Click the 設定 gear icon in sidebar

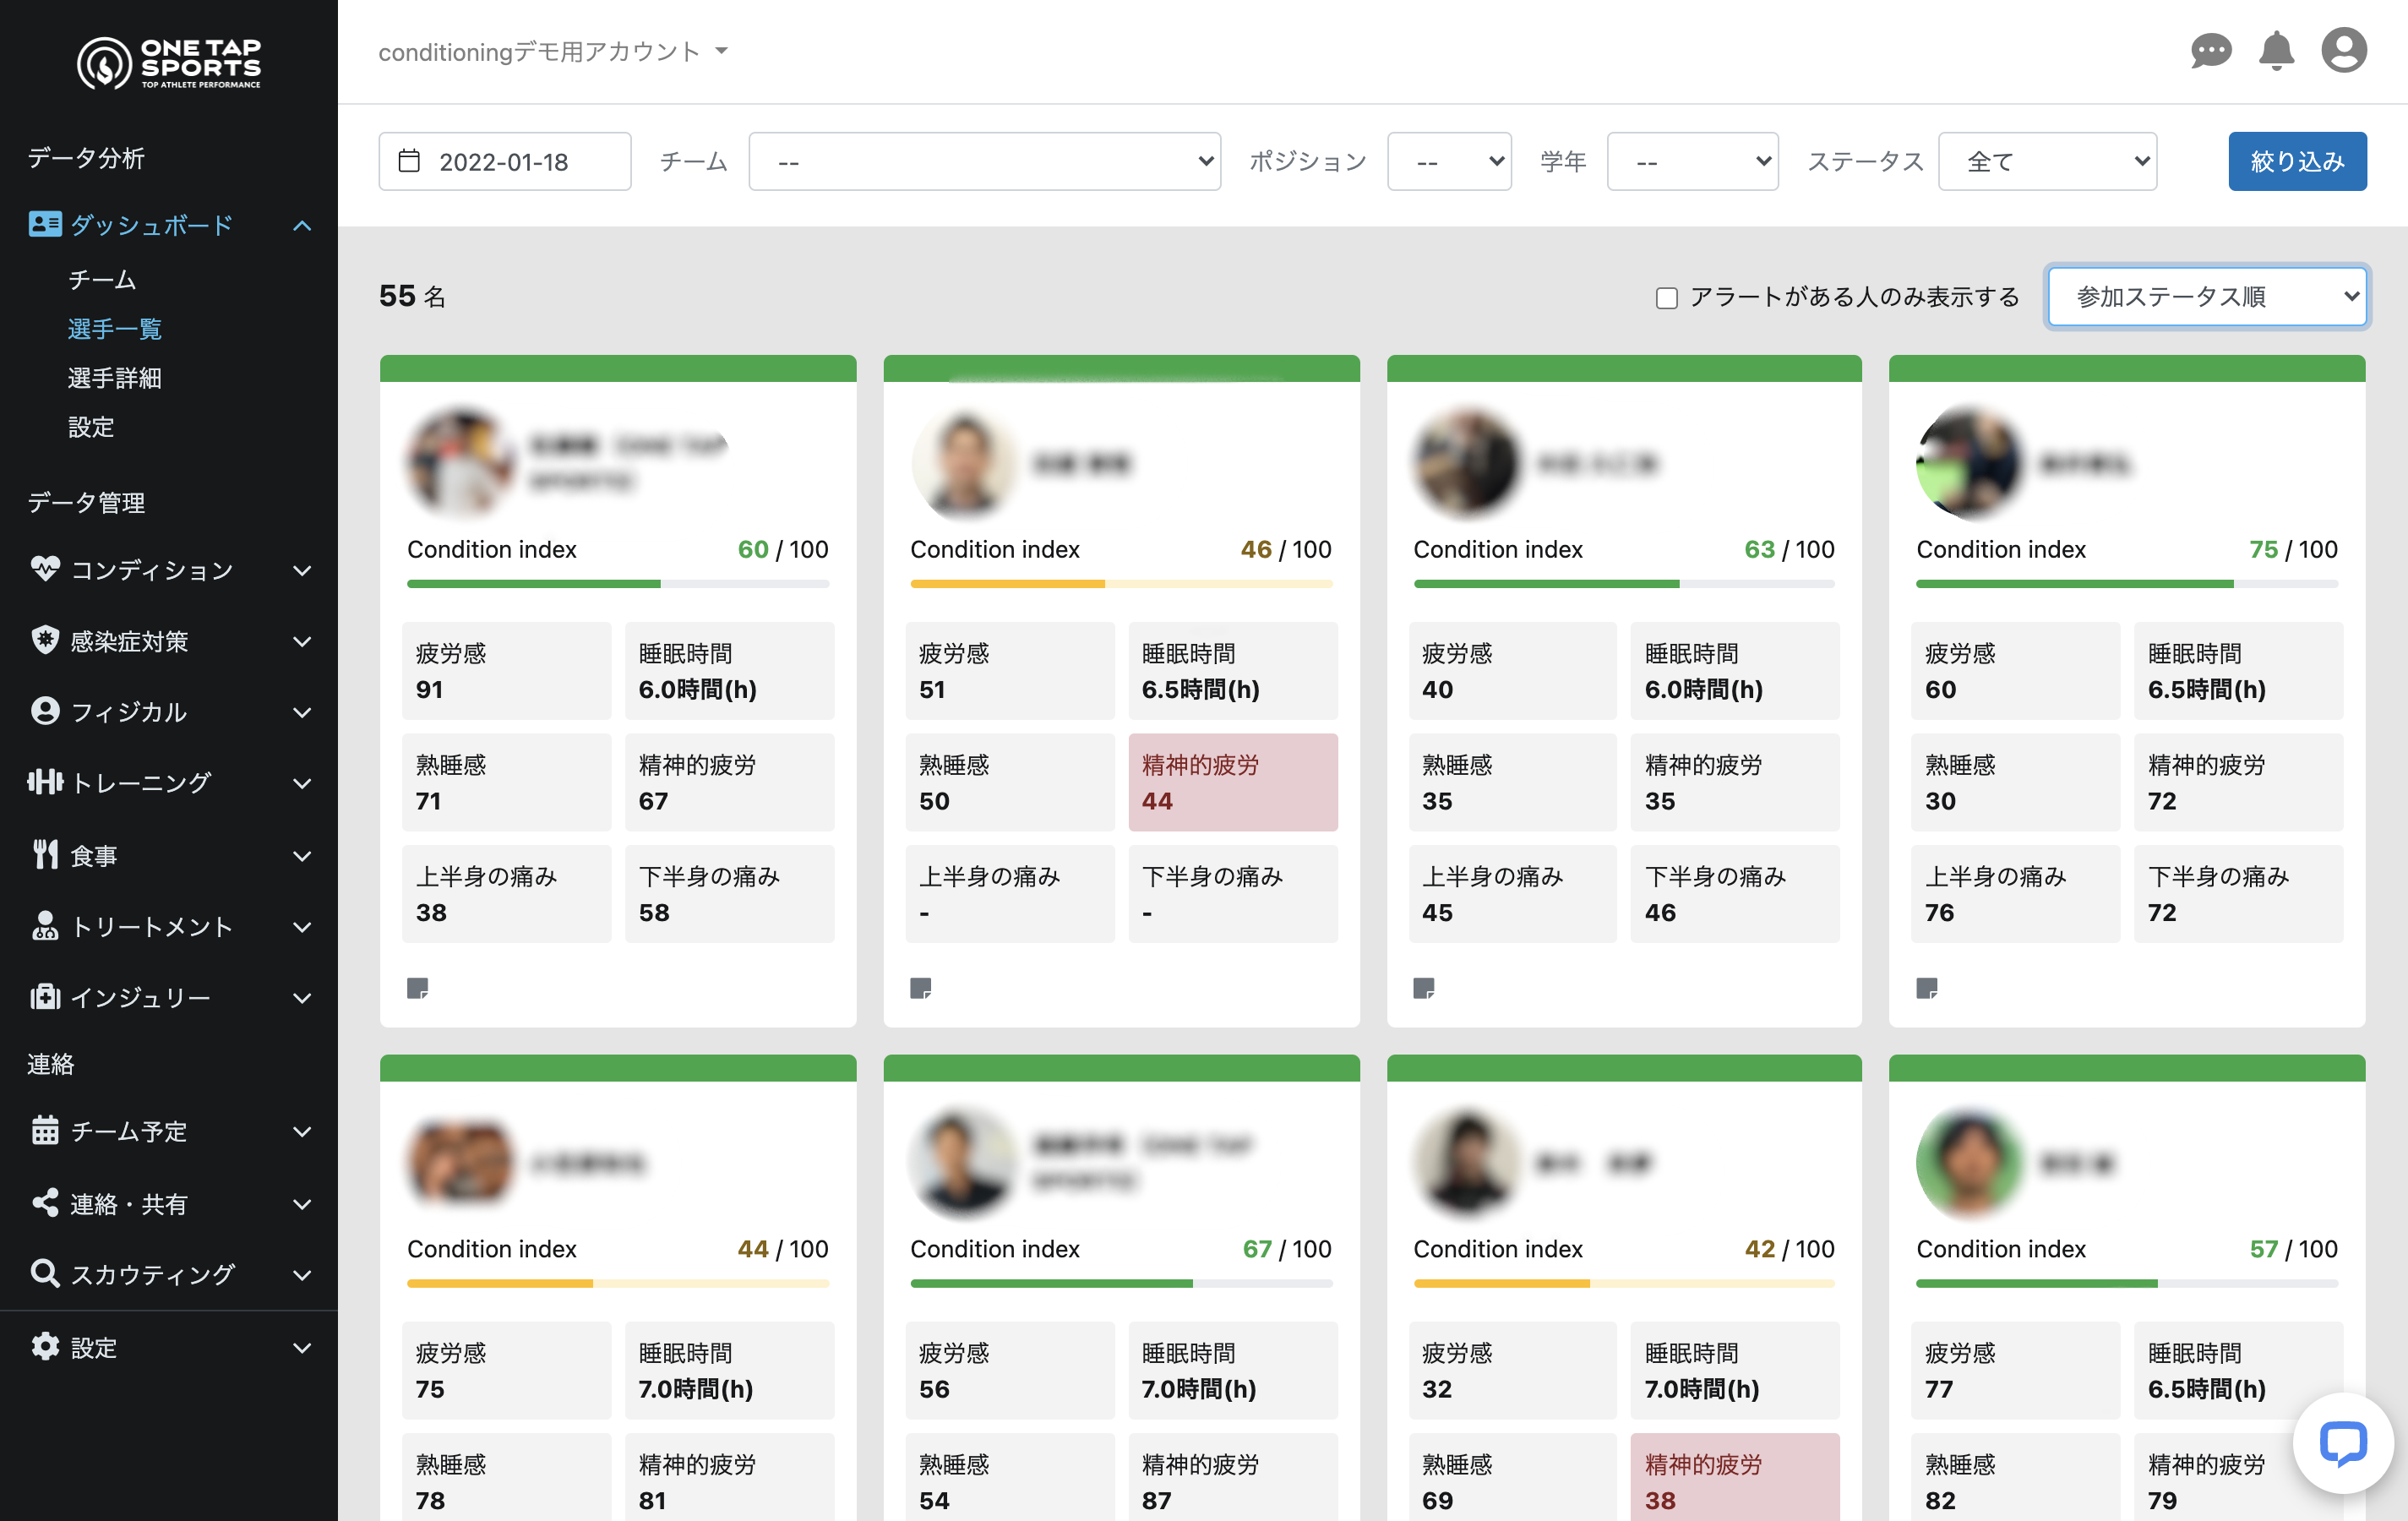pyautogui.click(x=45, y=1346)
